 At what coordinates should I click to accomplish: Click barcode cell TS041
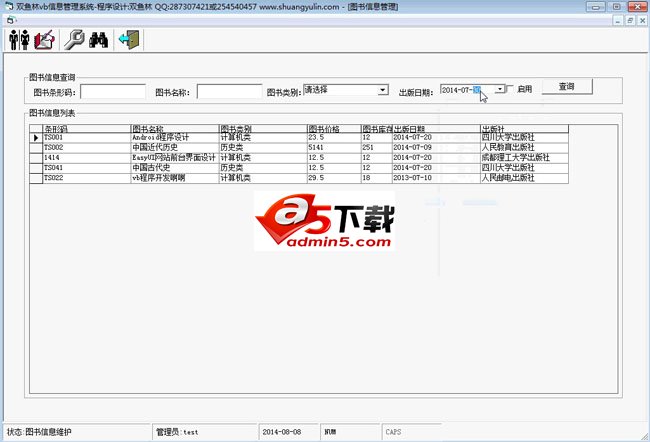(87, 168)
